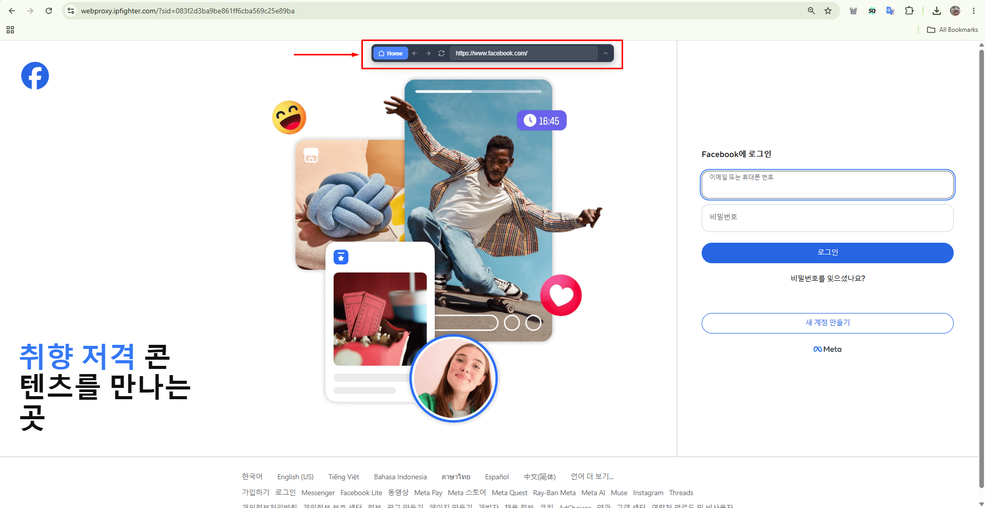Viewport: 985px width, 508px height.
Task: Open the All Bookmarks folder
Action: [x=952, y=30]
